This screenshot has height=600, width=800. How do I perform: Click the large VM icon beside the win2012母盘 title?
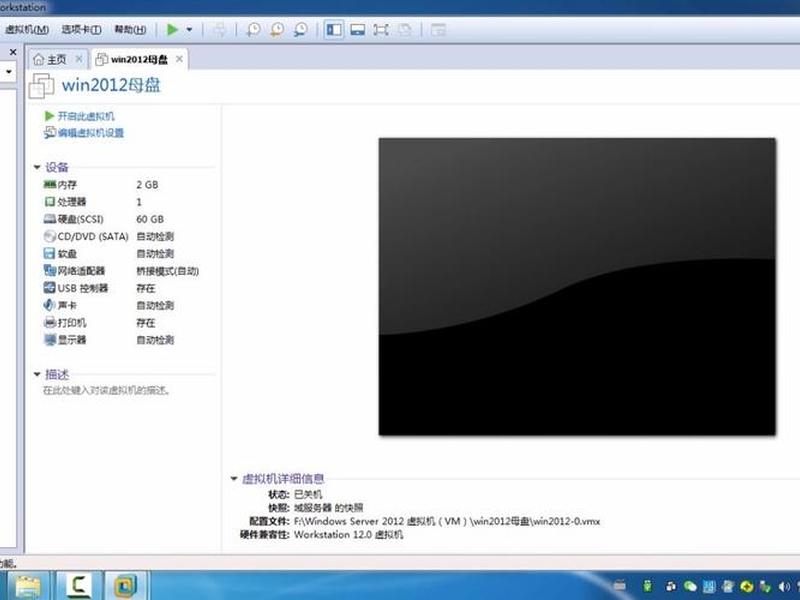coord(41,85)
